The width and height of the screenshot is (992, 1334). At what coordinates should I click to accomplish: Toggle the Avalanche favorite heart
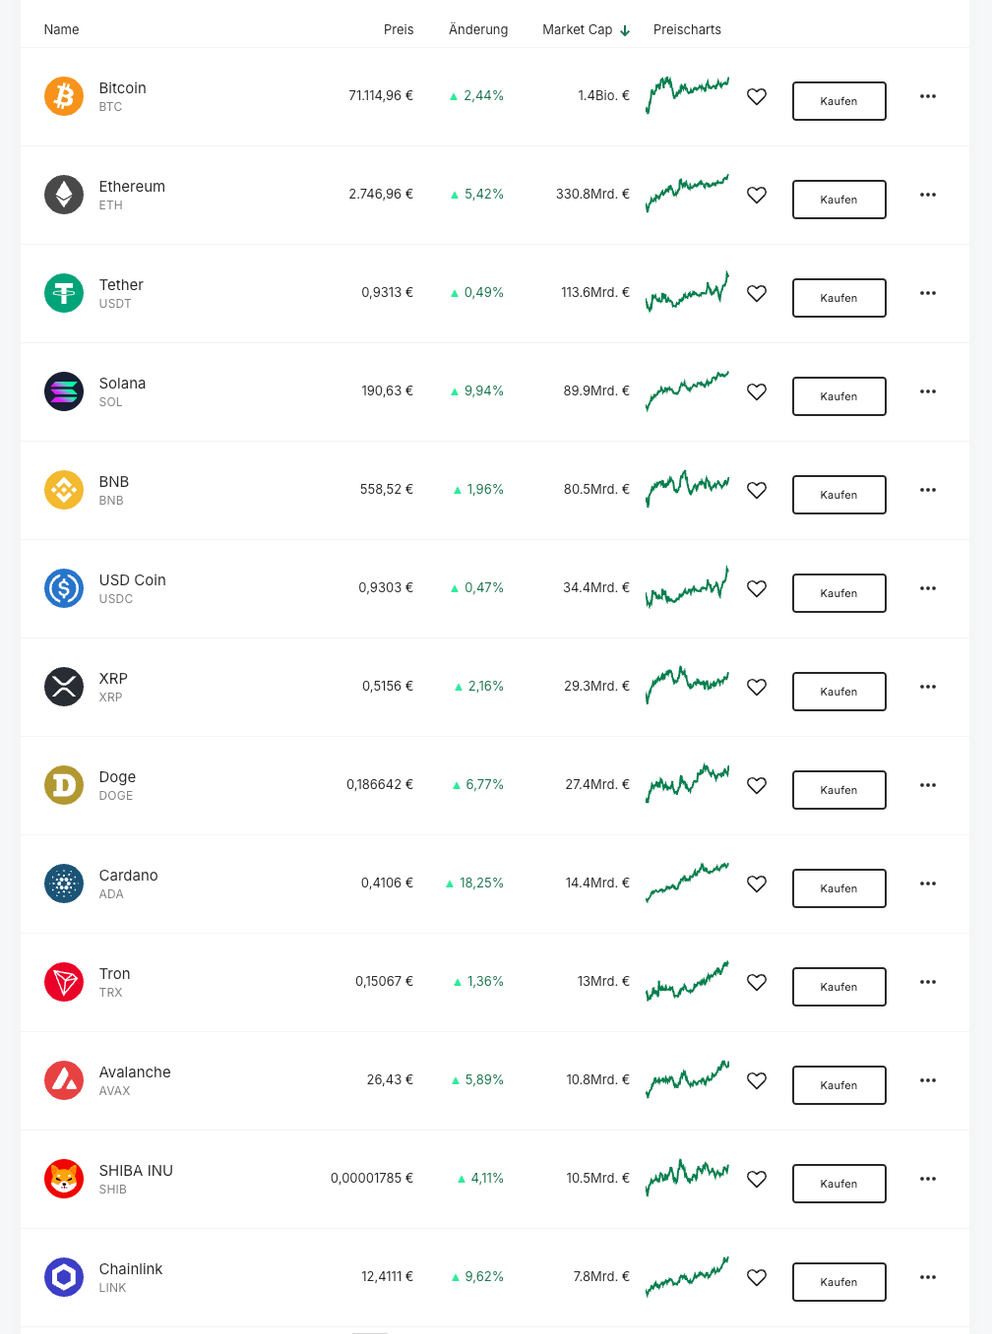(x=757, y=1081)
